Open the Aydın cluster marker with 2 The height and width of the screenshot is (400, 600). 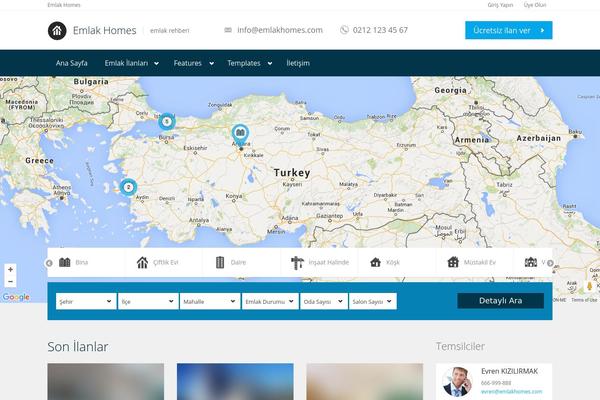point(129,187)
